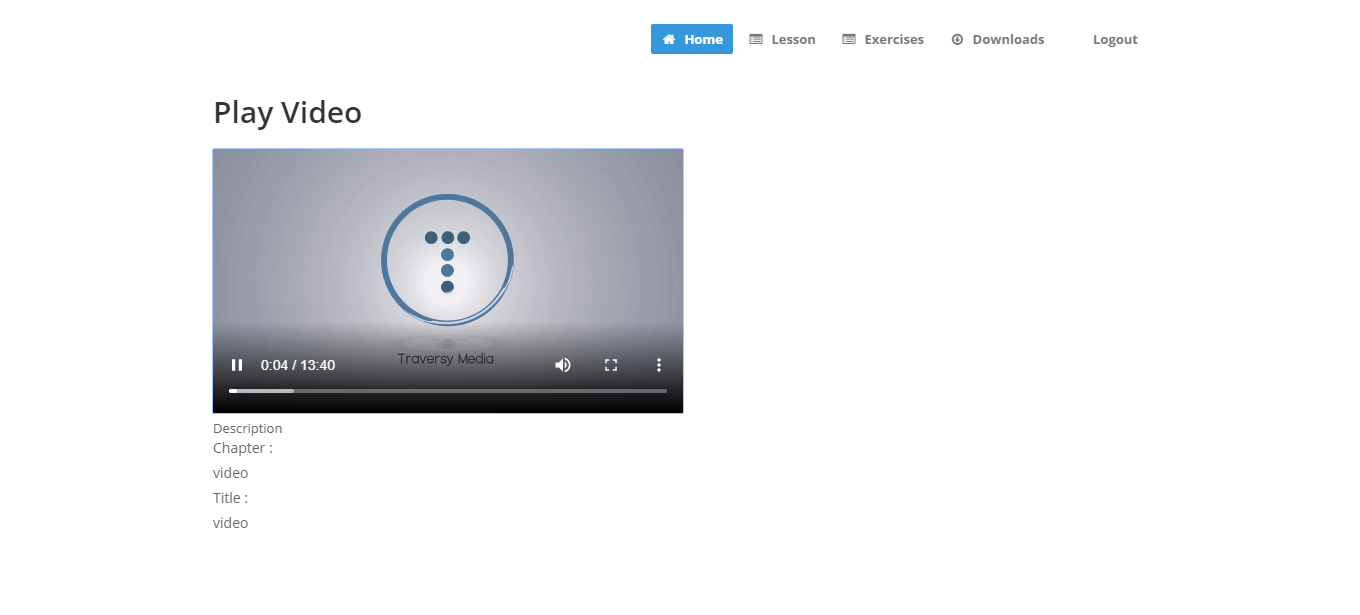Open the Downloads text link
This screenshot has height=615, width=1360.
pyautogui.click(x=1008, y=39)
